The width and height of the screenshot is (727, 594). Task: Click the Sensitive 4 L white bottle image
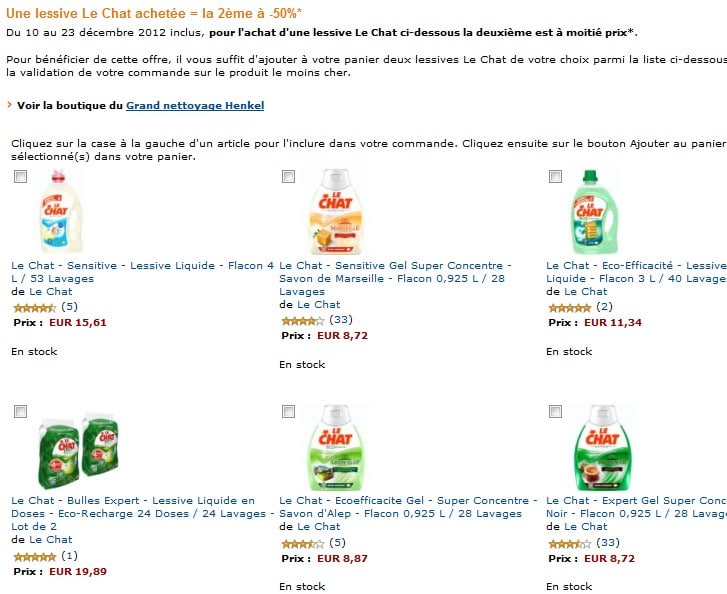point(59,211)
